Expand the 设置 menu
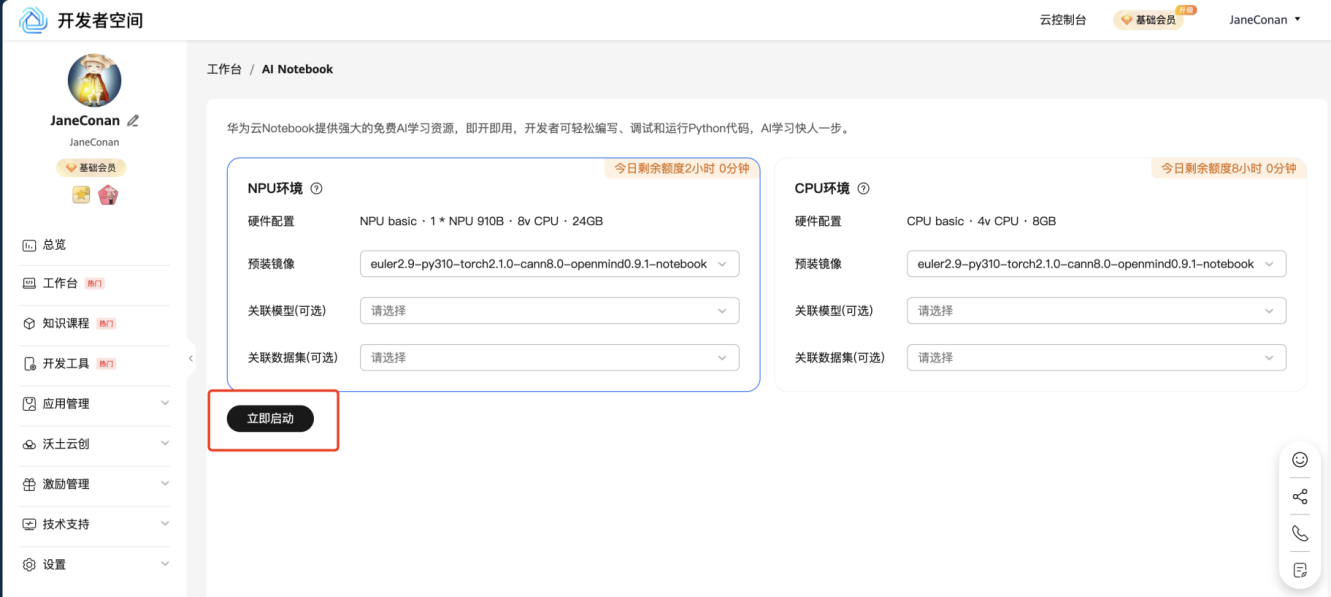The height and width of the screenshot is (597, 1331). [x=95, y=564]
